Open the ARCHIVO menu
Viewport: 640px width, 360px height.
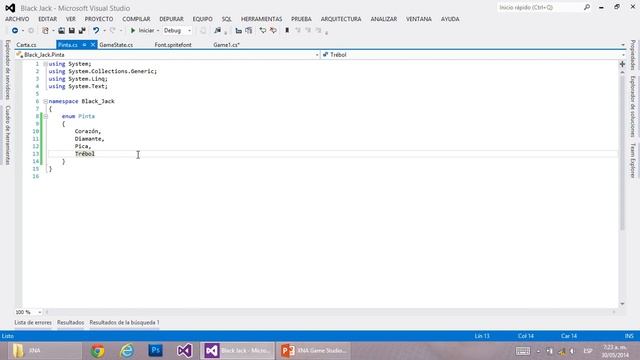coord(17,19)
